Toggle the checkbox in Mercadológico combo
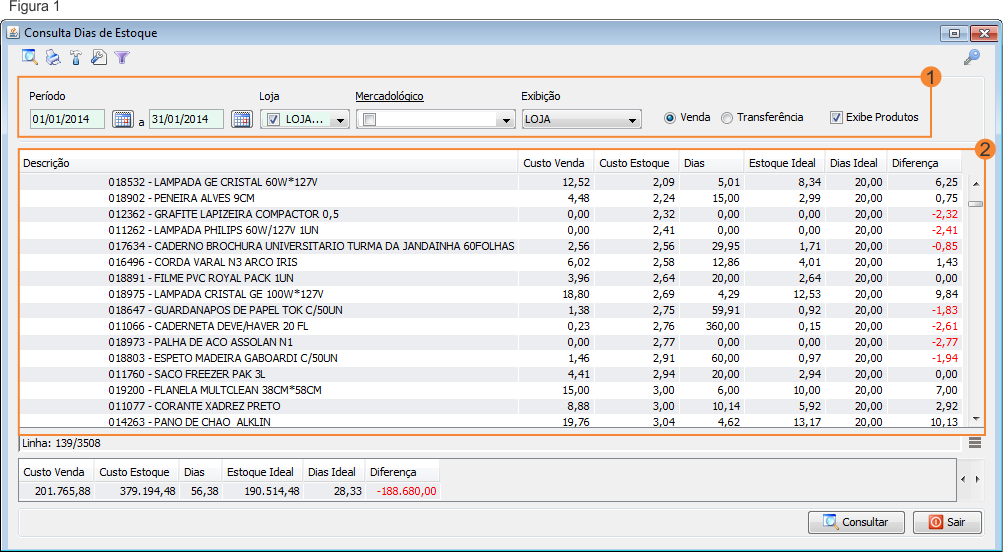The height and width of the screenshot is (552, 1003). click(x=370, y=120)
